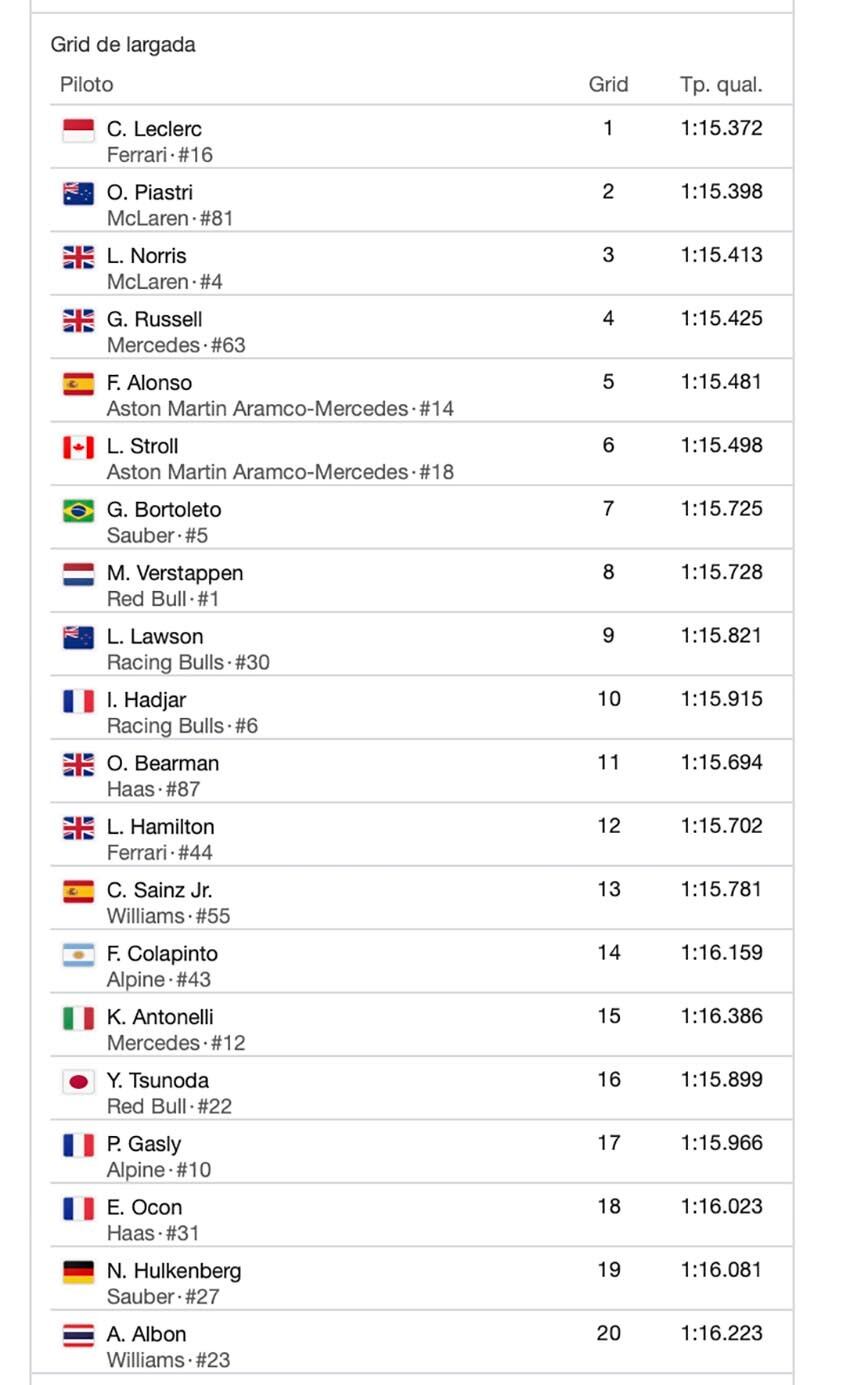The image size is (850, 1385).
Task: Click G. Russell's driver name
Action: 154,320
